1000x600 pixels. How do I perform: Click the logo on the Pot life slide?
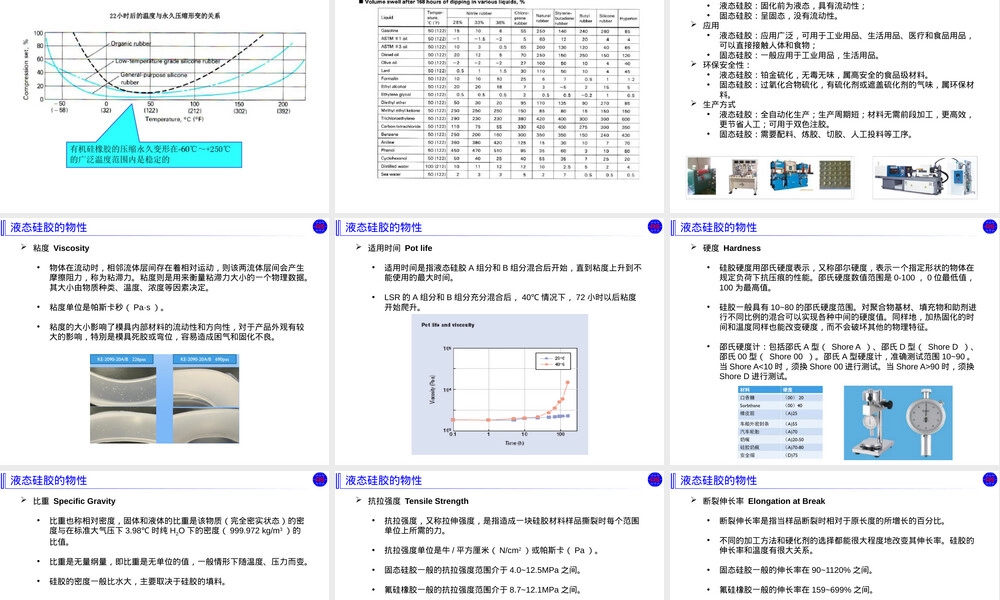pyautogui.click(x=654, y=226)
